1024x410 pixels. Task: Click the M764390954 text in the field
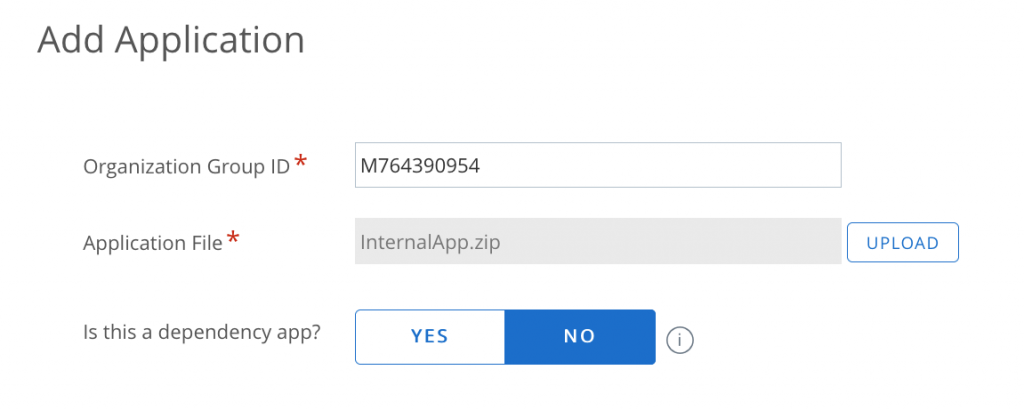tap(420, 166)
